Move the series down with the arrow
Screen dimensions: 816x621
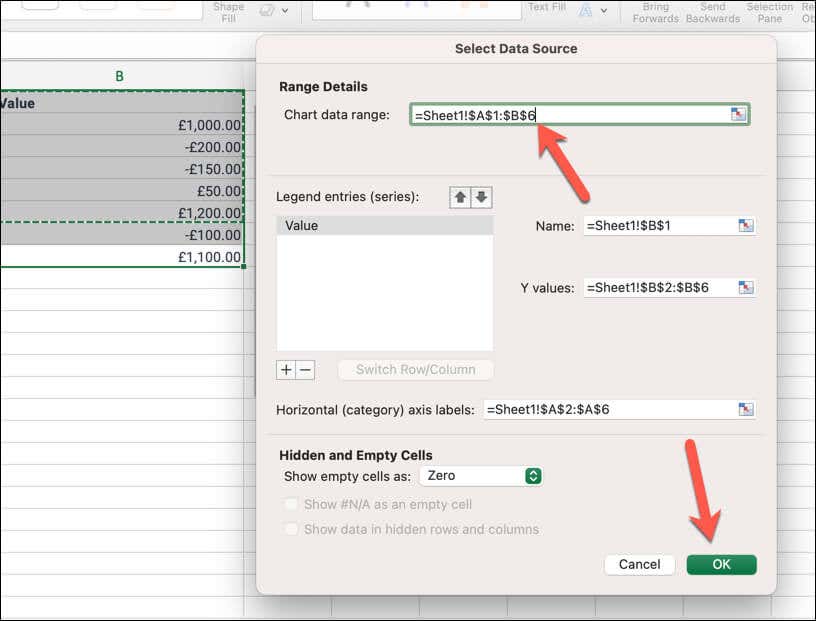click(x=482, y=197)
